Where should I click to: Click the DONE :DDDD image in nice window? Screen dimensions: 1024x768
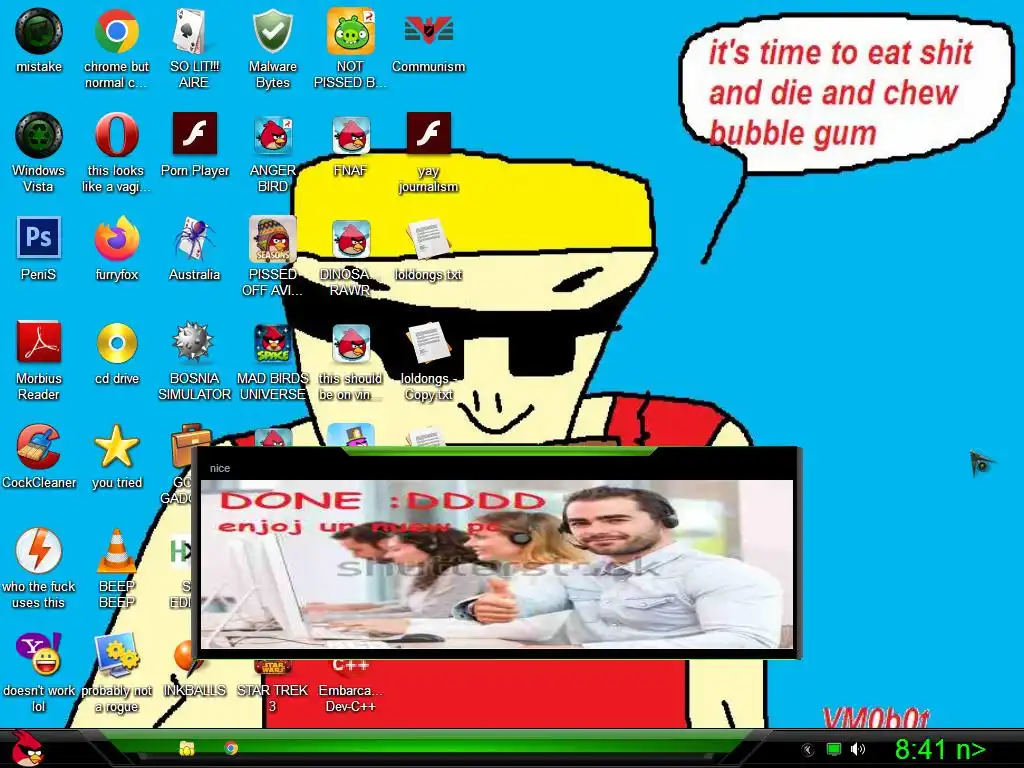click(497, 565)
